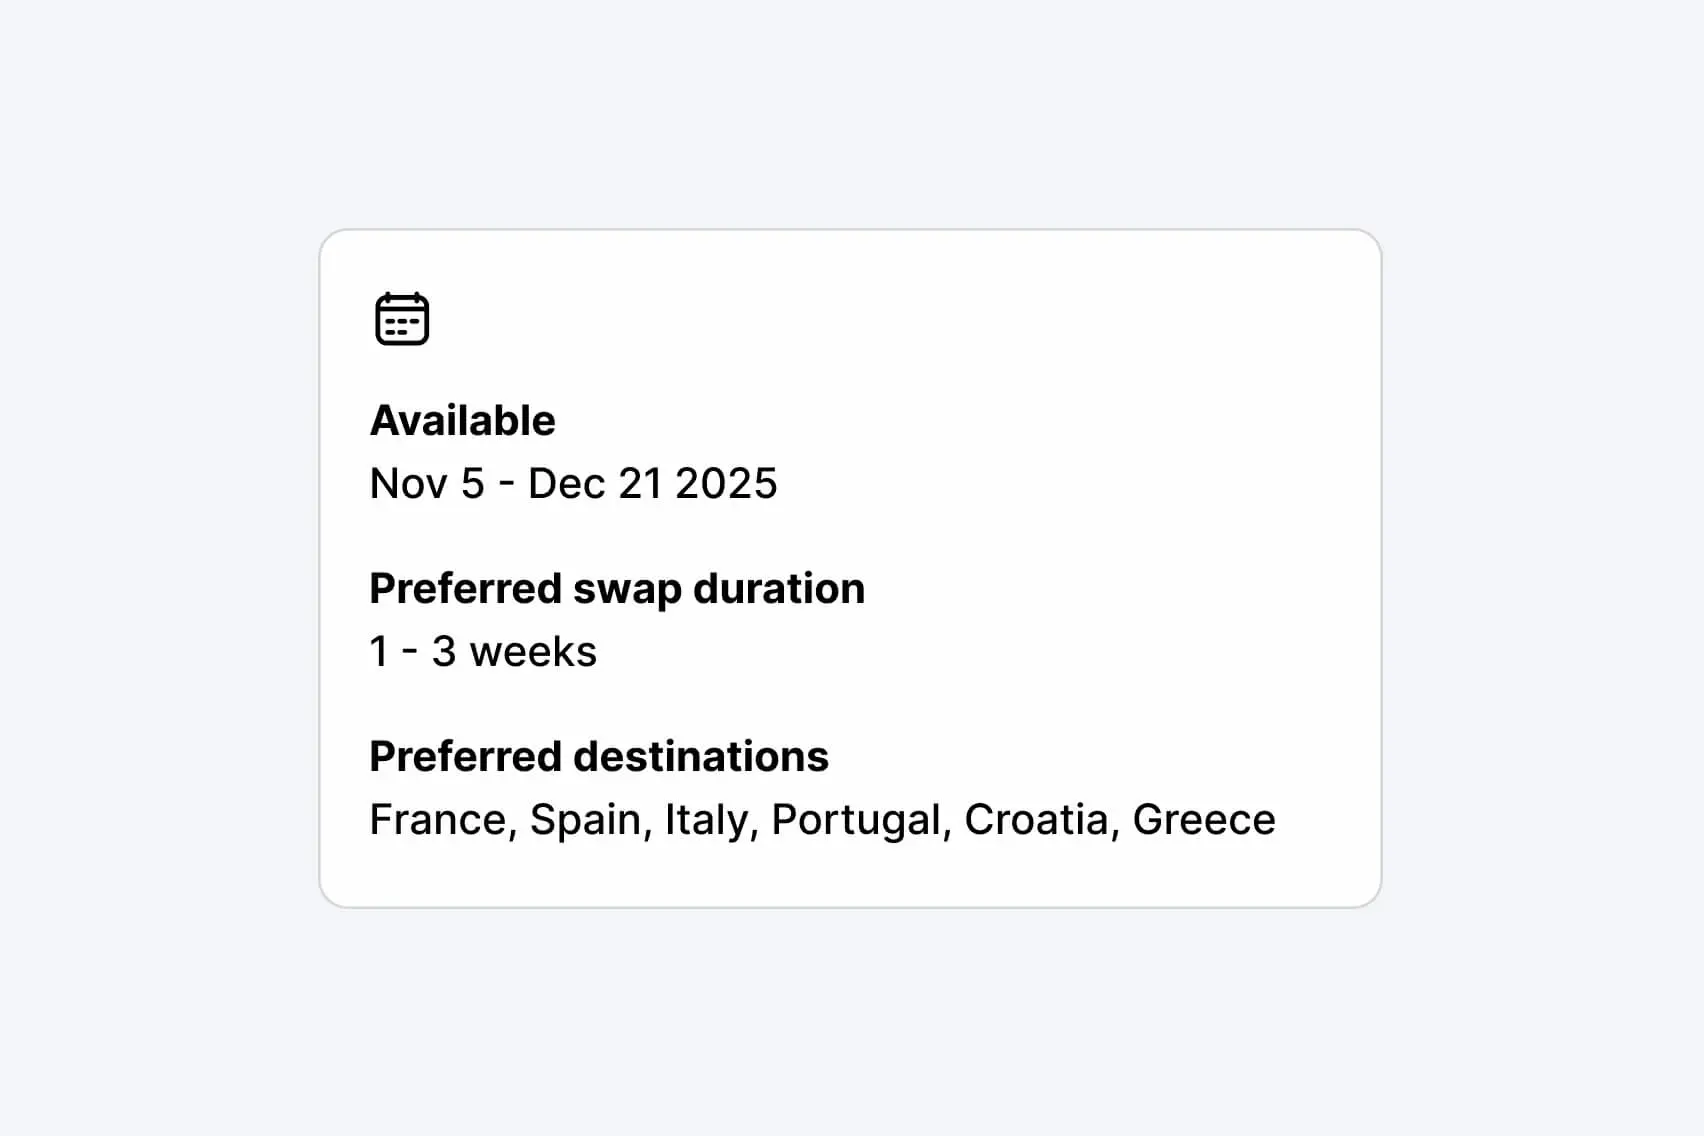Viewport: 1704px width, 1136px height.
Task: Click the word "weeks" in swap duration
Action: 533,652
